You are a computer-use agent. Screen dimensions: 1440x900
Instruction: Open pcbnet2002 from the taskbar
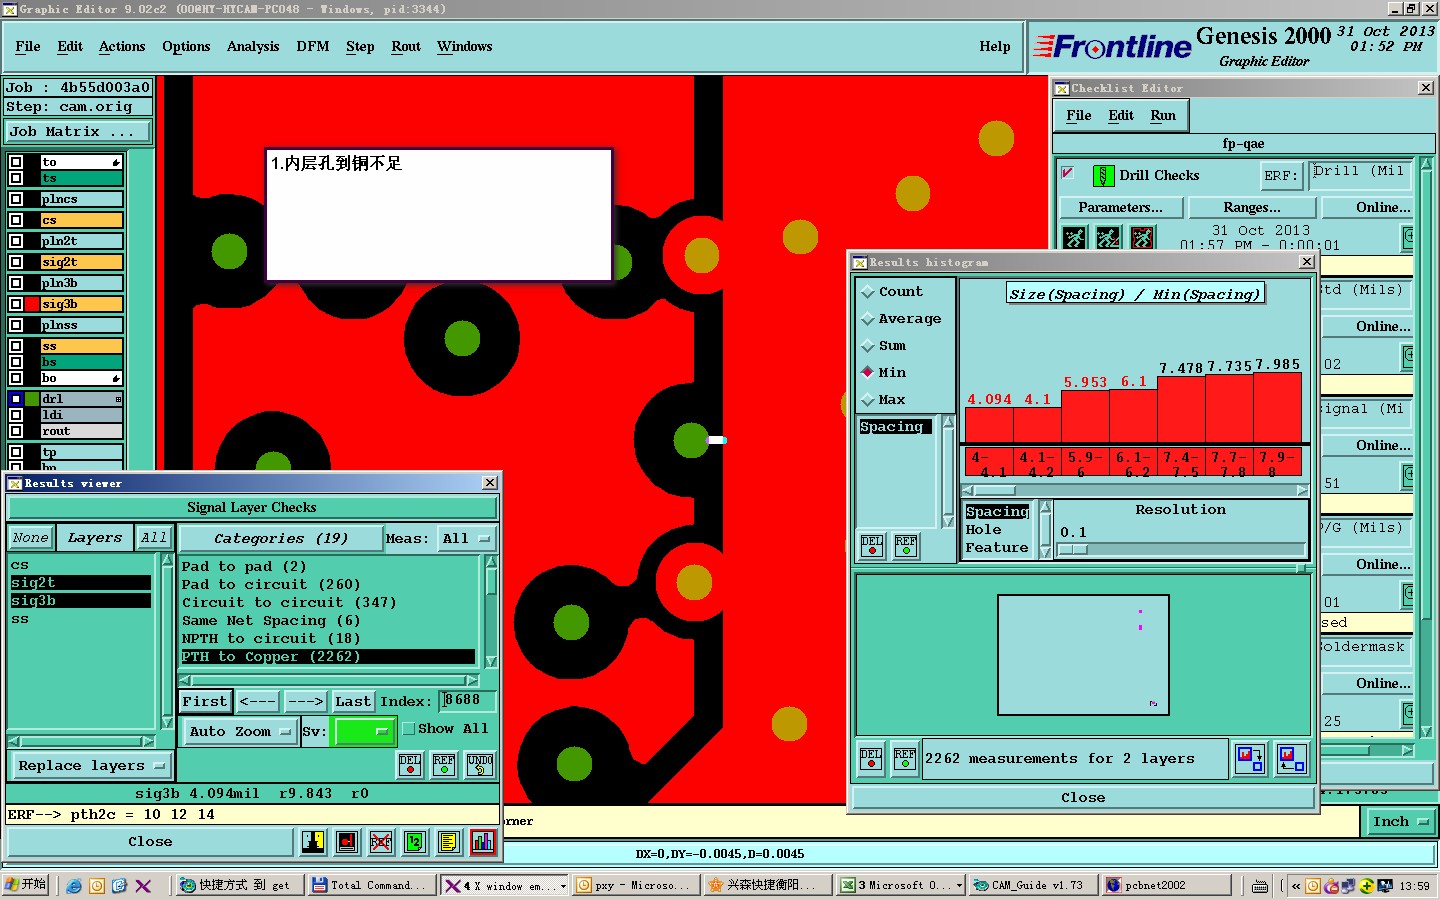pyautogui.click(x=1166, y=885)
